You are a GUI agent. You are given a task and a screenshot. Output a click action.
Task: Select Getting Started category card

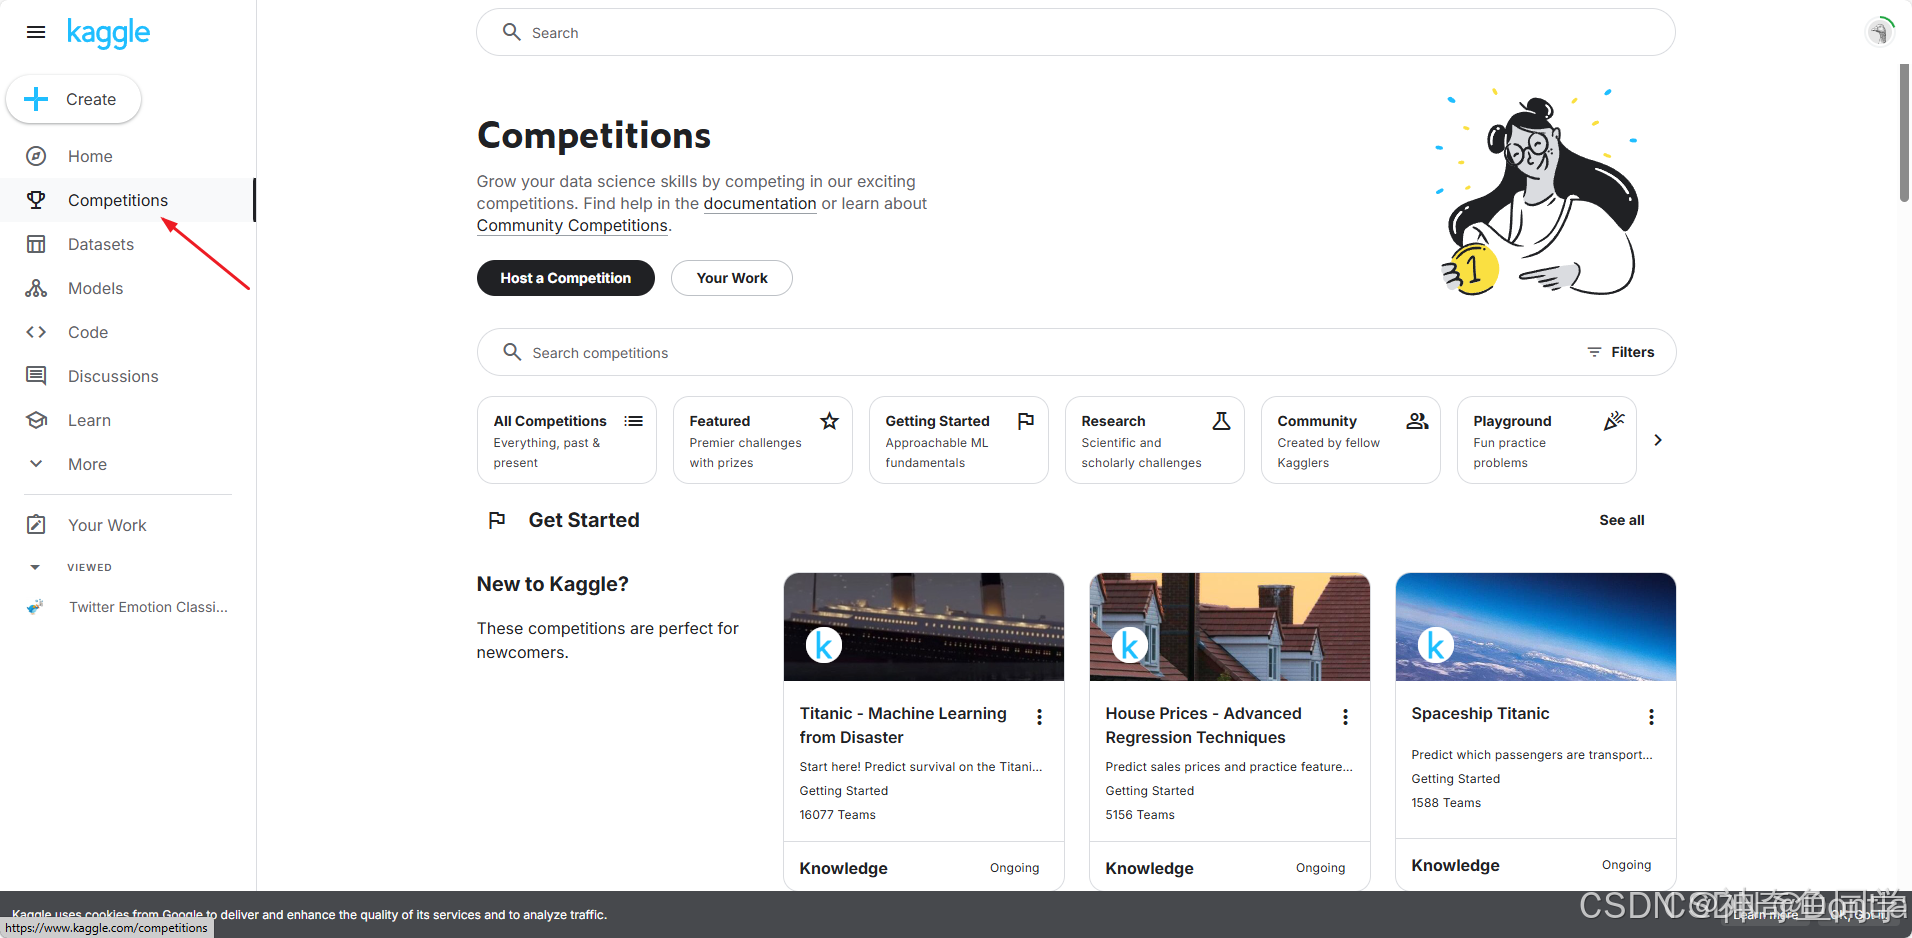click(x=959, y=440)
